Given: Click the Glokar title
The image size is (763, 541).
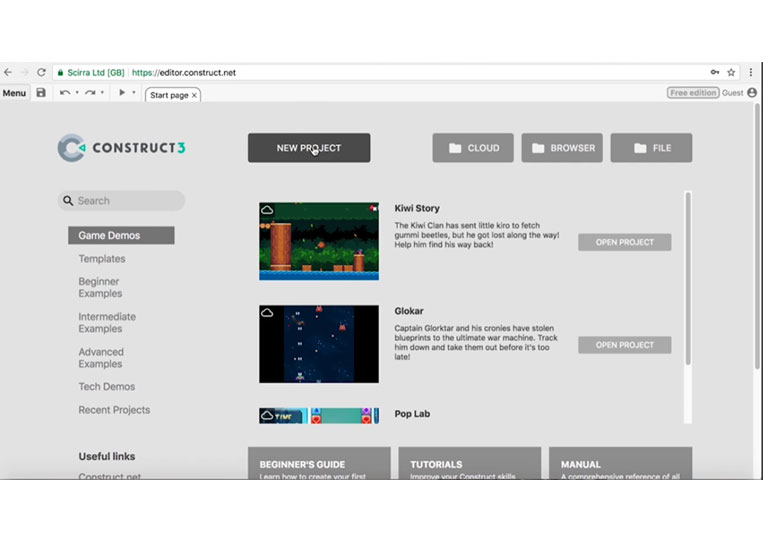Looking at the screenshot, I should pyautogui.click(x=409, y=311).
